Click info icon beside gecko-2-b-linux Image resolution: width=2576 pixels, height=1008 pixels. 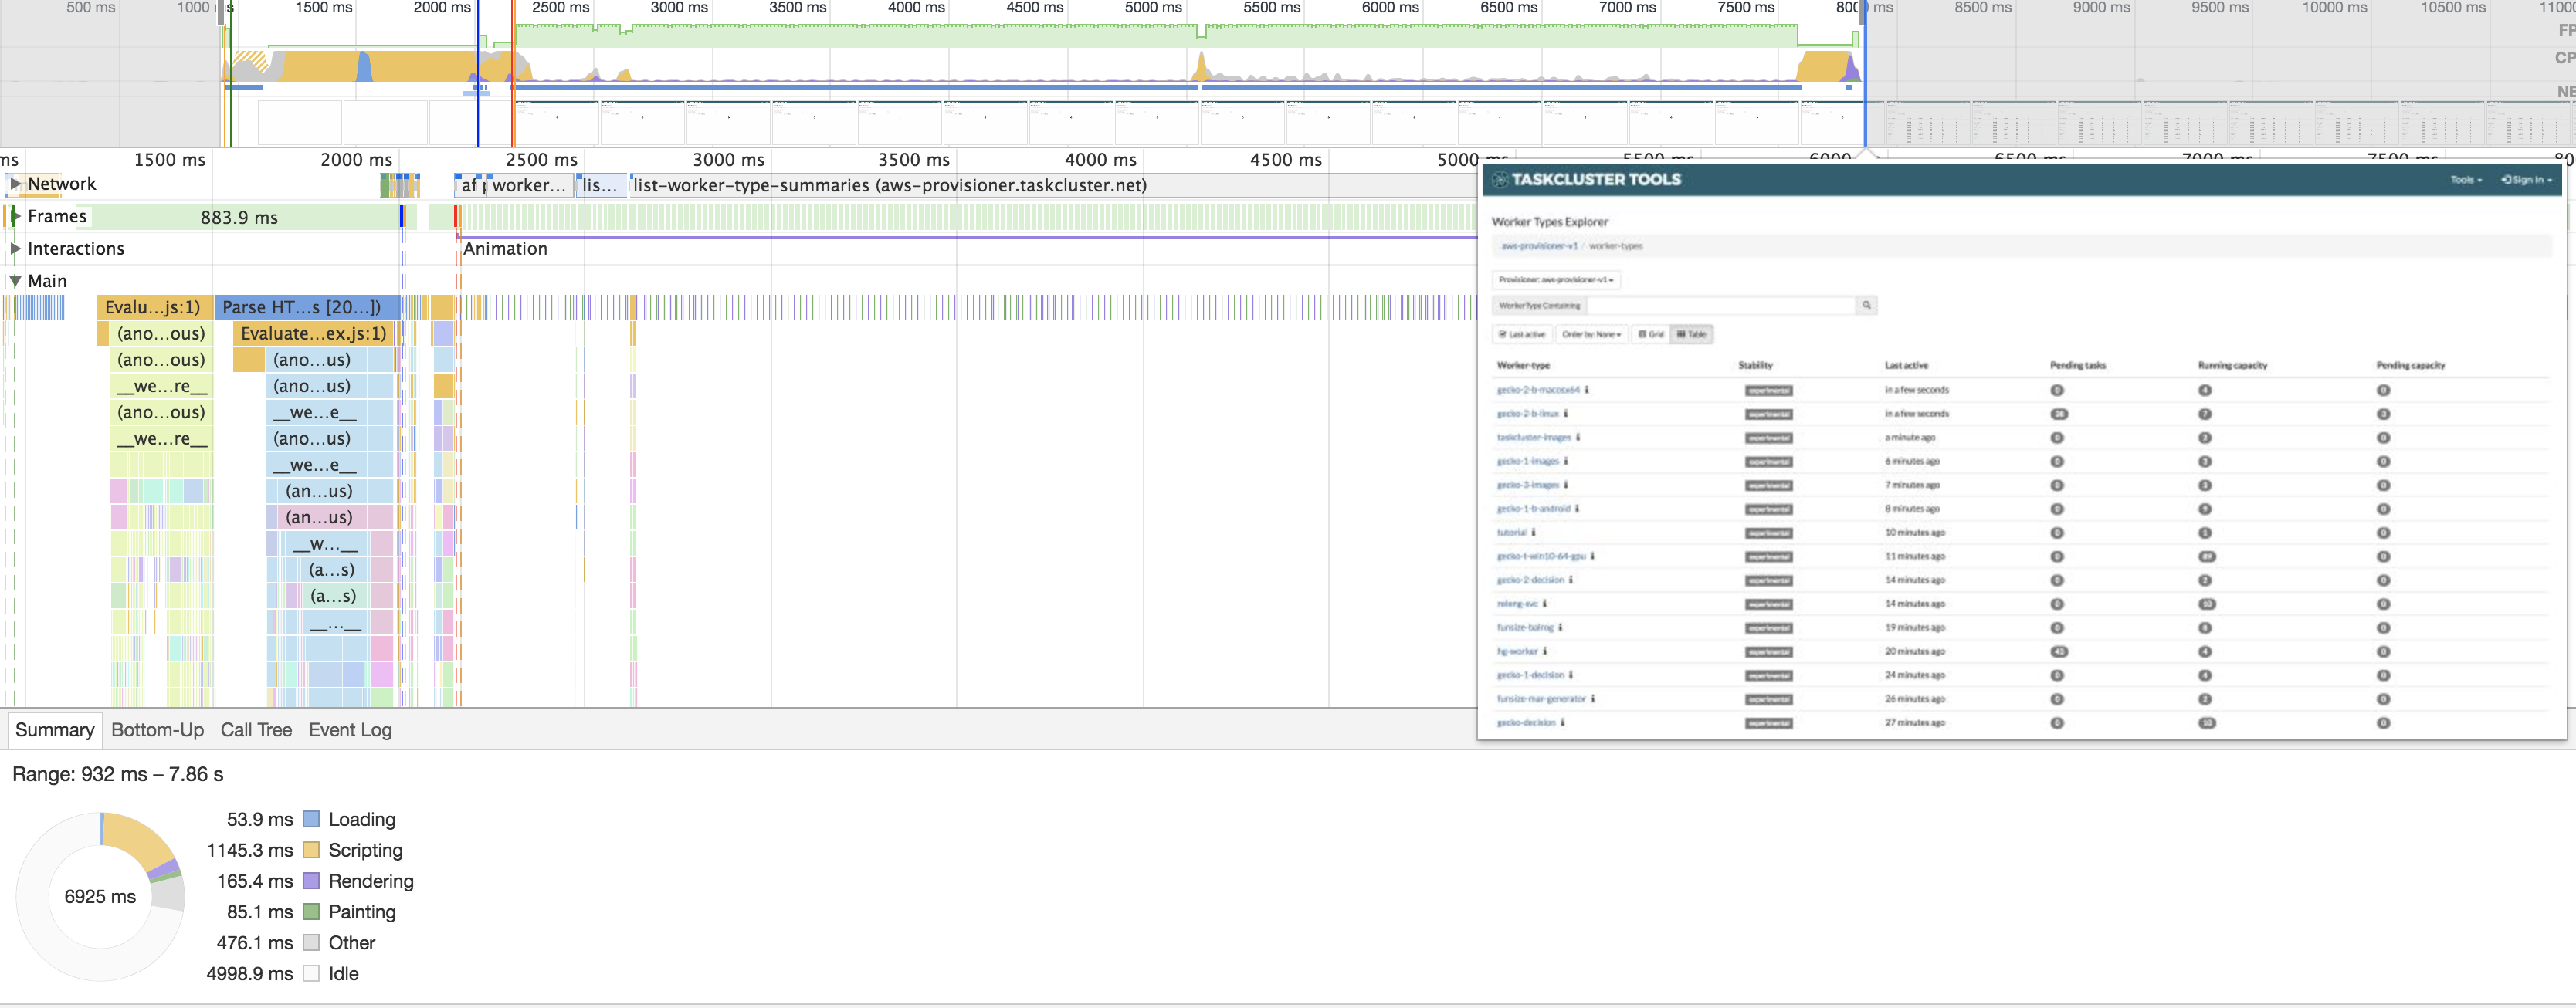[x=1566, y=414]
